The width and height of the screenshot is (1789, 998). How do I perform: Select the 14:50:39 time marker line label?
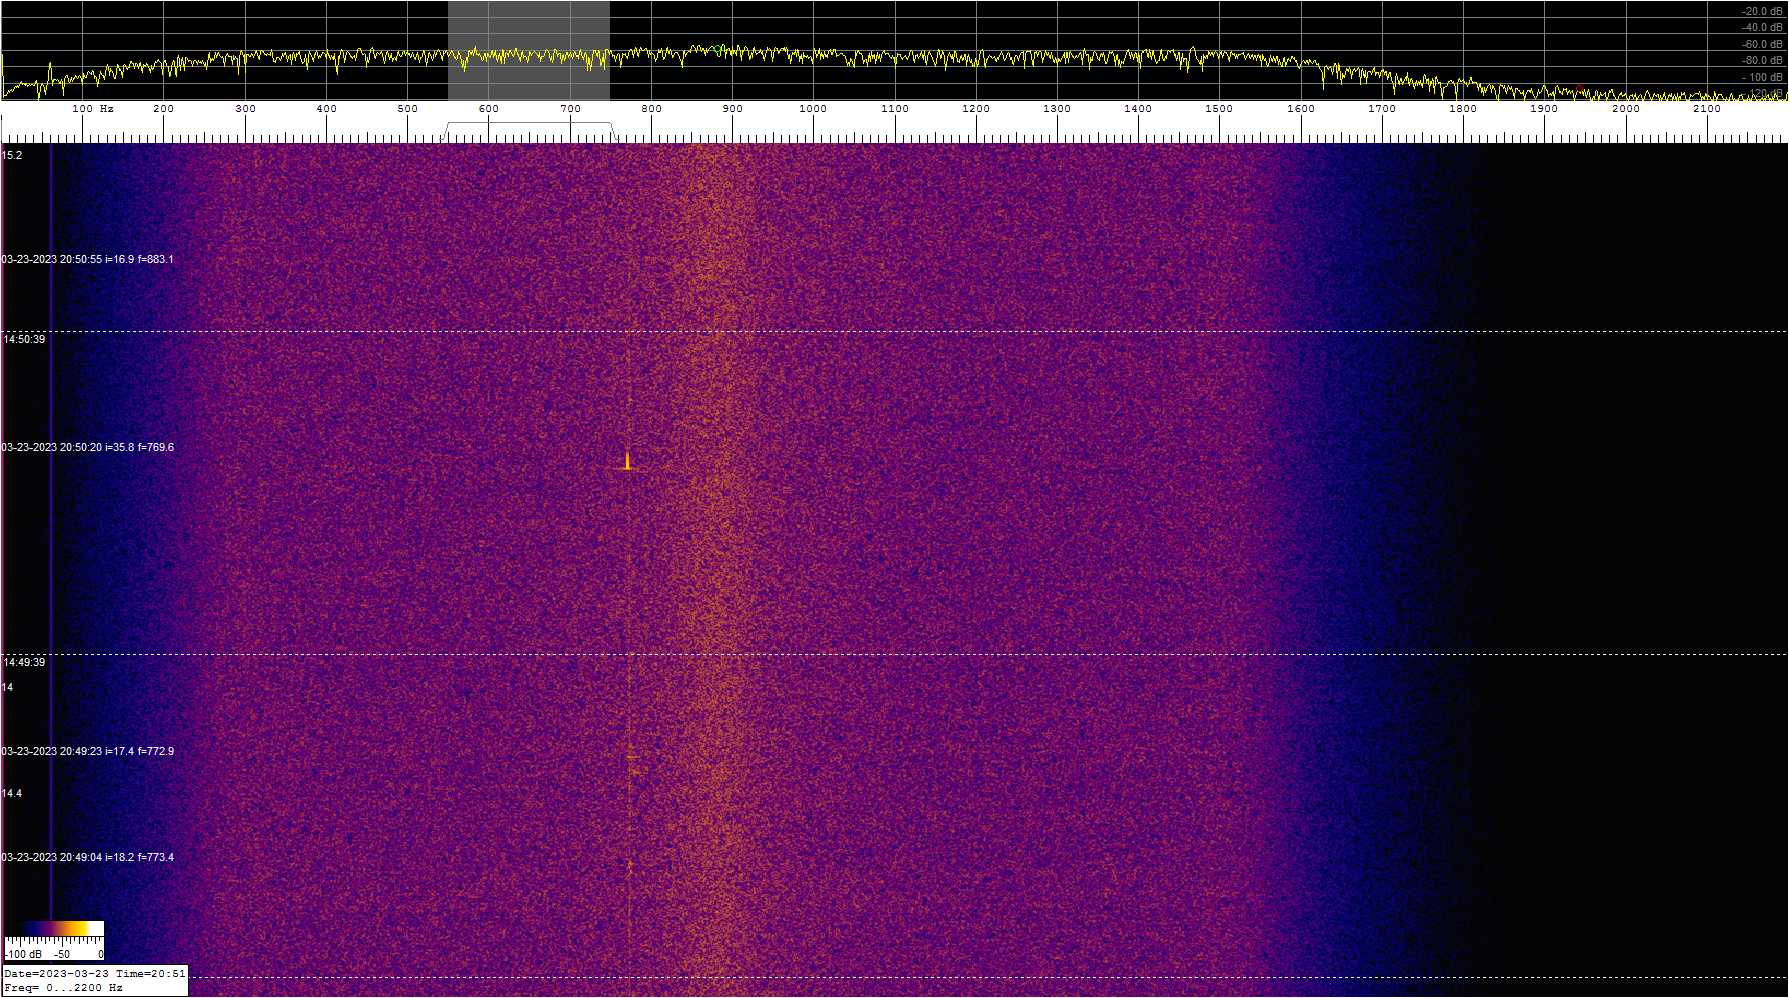click(24, 340)
